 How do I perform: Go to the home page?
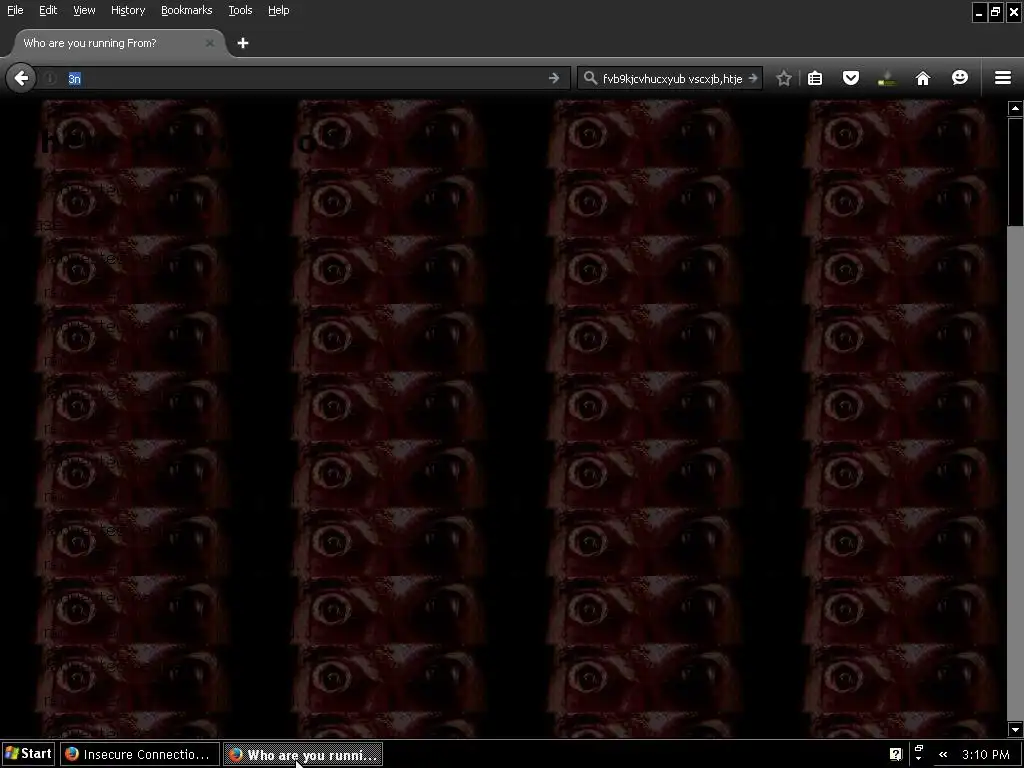[x=922, y=78]
